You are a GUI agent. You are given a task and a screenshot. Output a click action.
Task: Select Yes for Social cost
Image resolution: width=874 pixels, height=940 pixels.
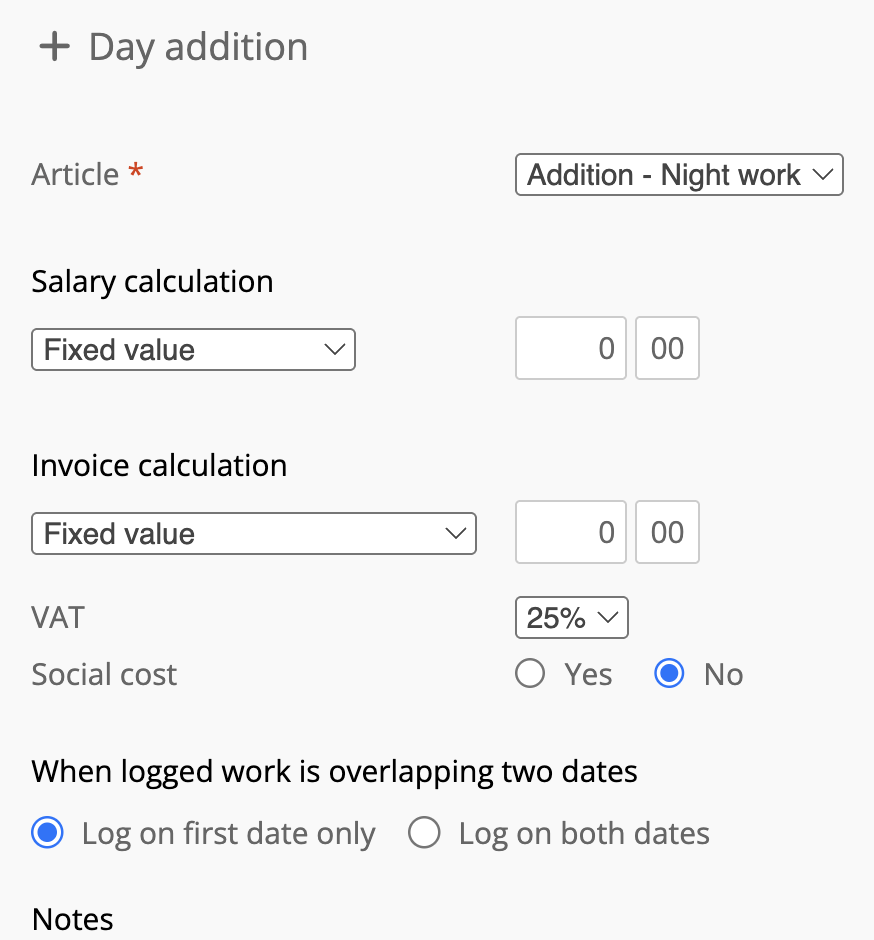[x=530, y=674]
